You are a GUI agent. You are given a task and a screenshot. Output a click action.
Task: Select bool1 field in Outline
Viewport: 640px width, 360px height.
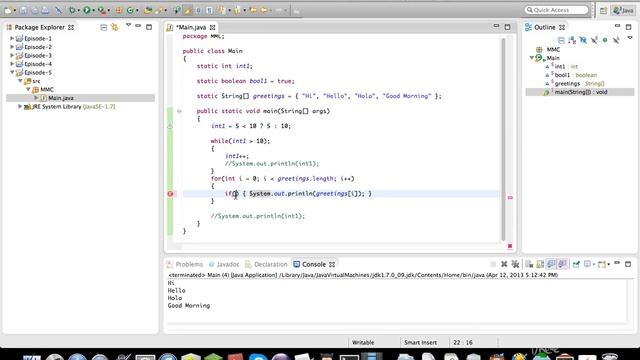coord(571,75)
